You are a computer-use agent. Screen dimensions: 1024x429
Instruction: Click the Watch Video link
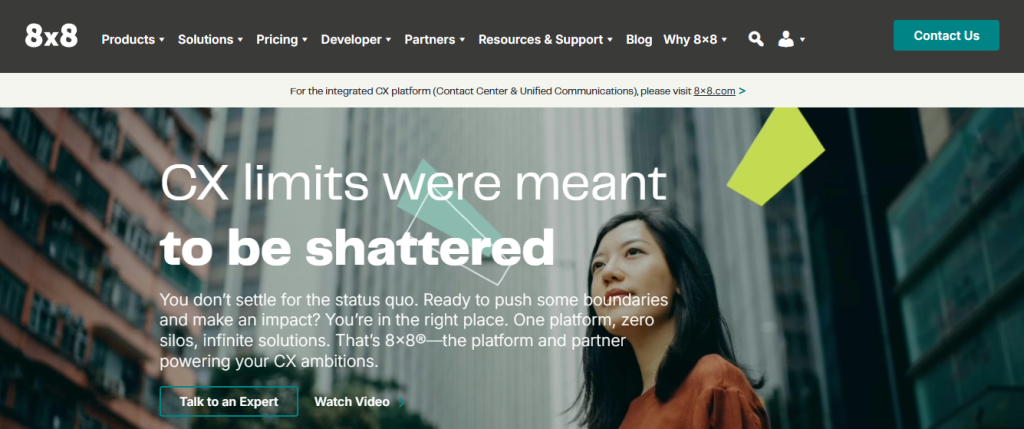pos(352,402)
